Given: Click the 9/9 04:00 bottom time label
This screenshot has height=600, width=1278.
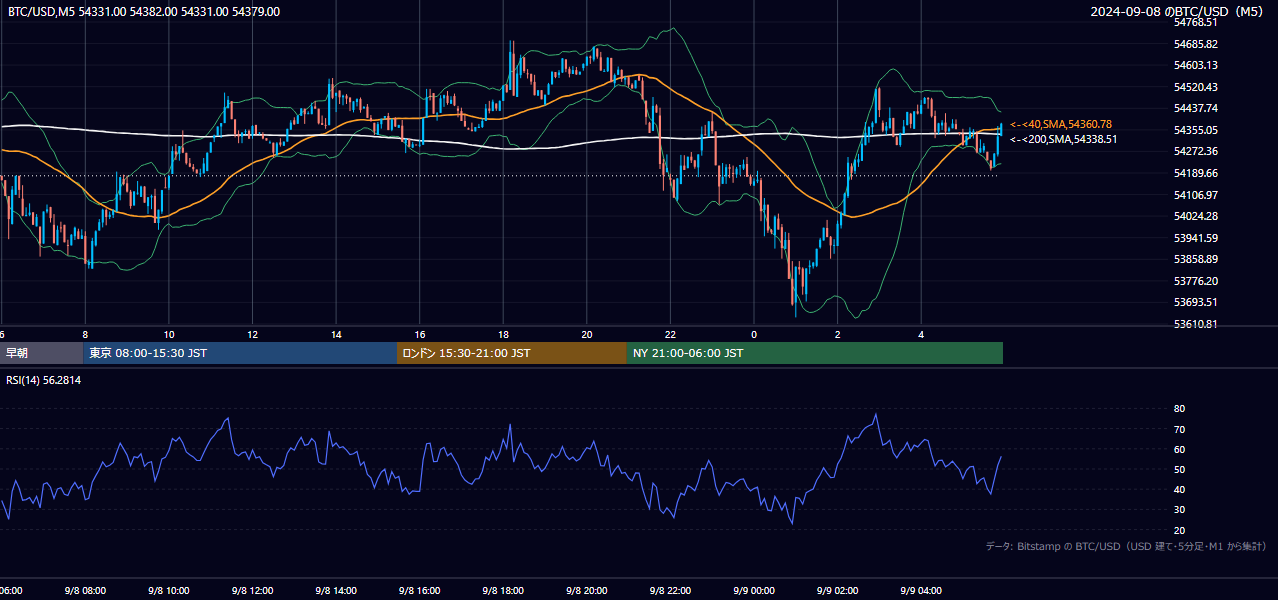Looking at the screenshot, I should (x=921, y=591).
